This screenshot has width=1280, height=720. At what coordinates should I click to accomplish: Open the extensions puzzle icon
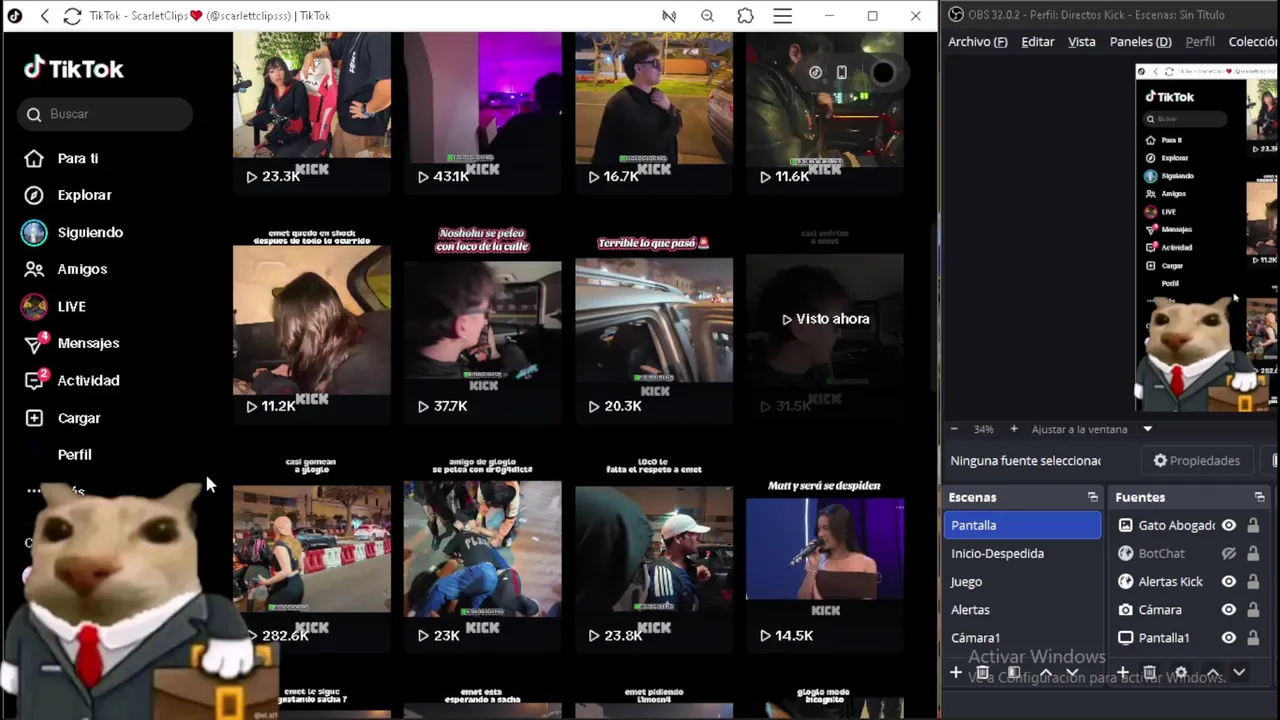745,16
